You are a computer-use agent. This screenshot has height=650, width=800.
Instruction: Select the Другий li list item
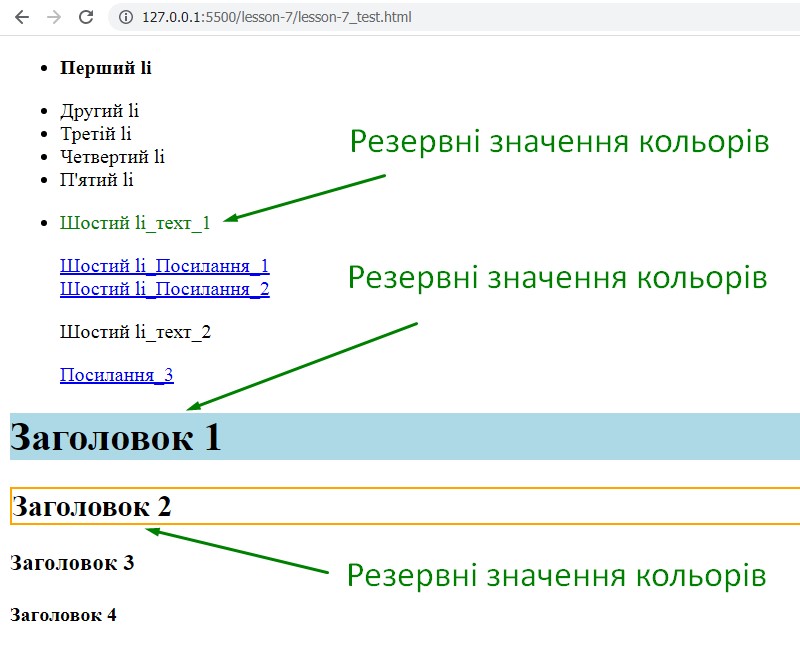99,111
